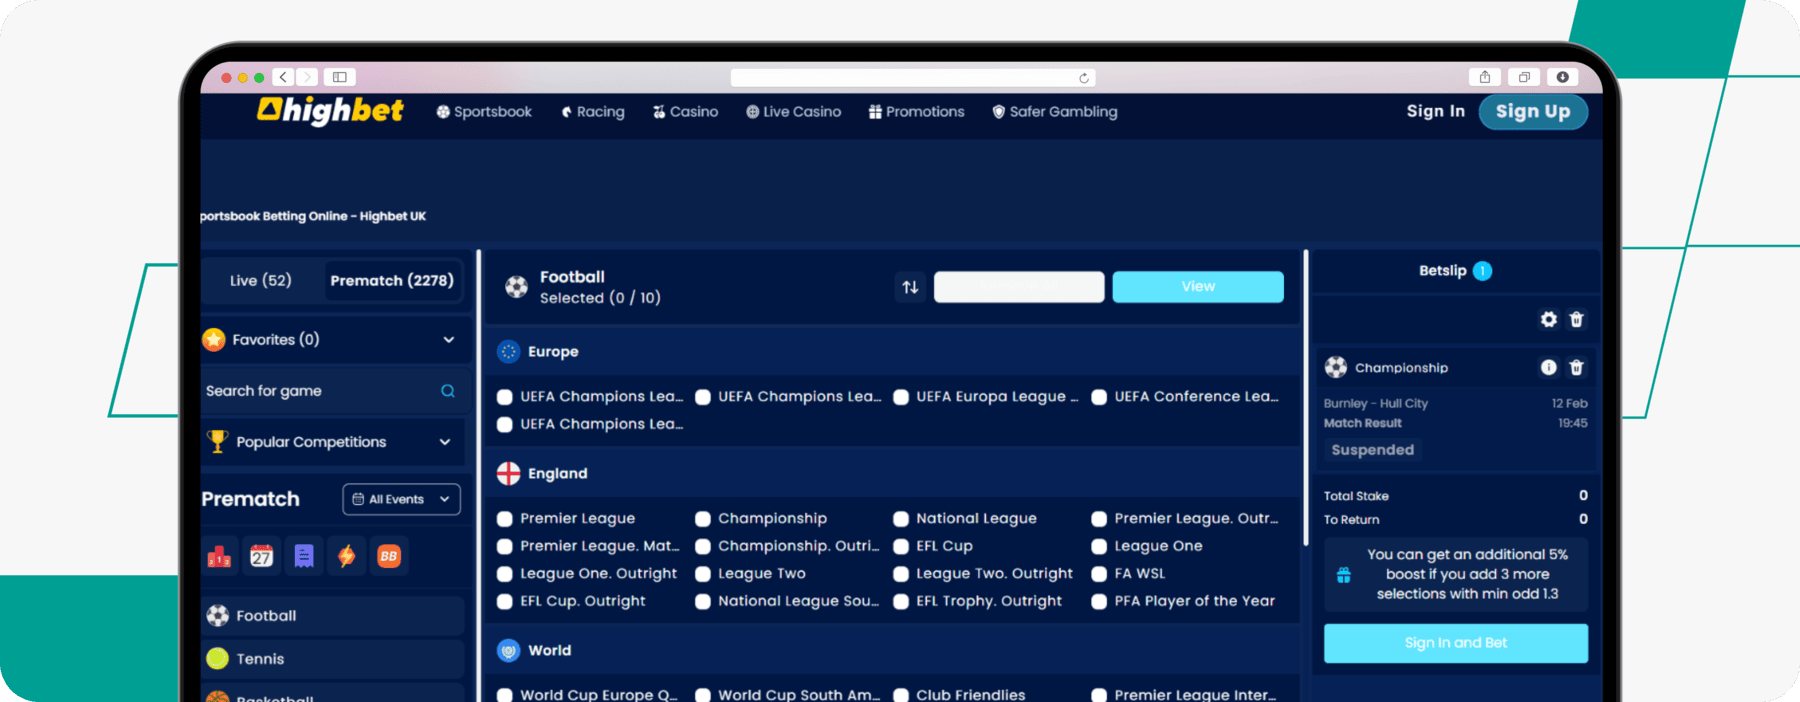This screenshot has height=702, width=1800.
Task: Open the All Events dropdown
Action: click(401, 499)
